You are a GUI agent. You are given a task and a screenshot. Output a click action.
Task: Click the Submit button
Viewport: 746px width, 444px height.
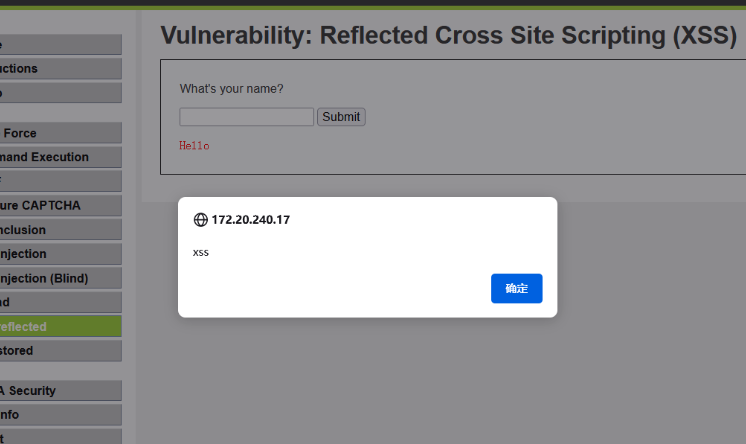pos(341,117)
